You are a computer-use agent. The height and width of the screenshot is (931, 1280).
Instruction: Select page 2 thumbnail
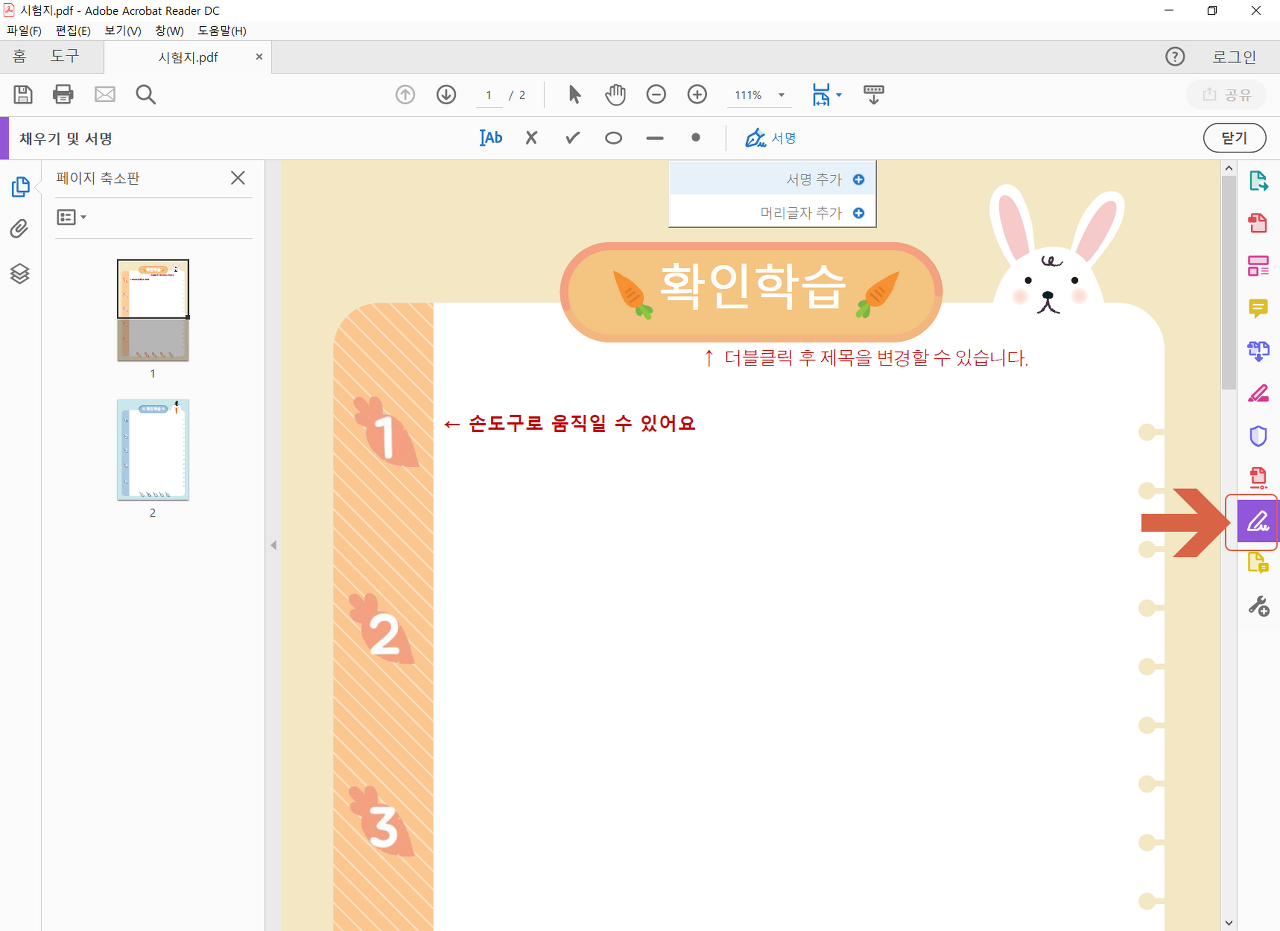(153, 450)
